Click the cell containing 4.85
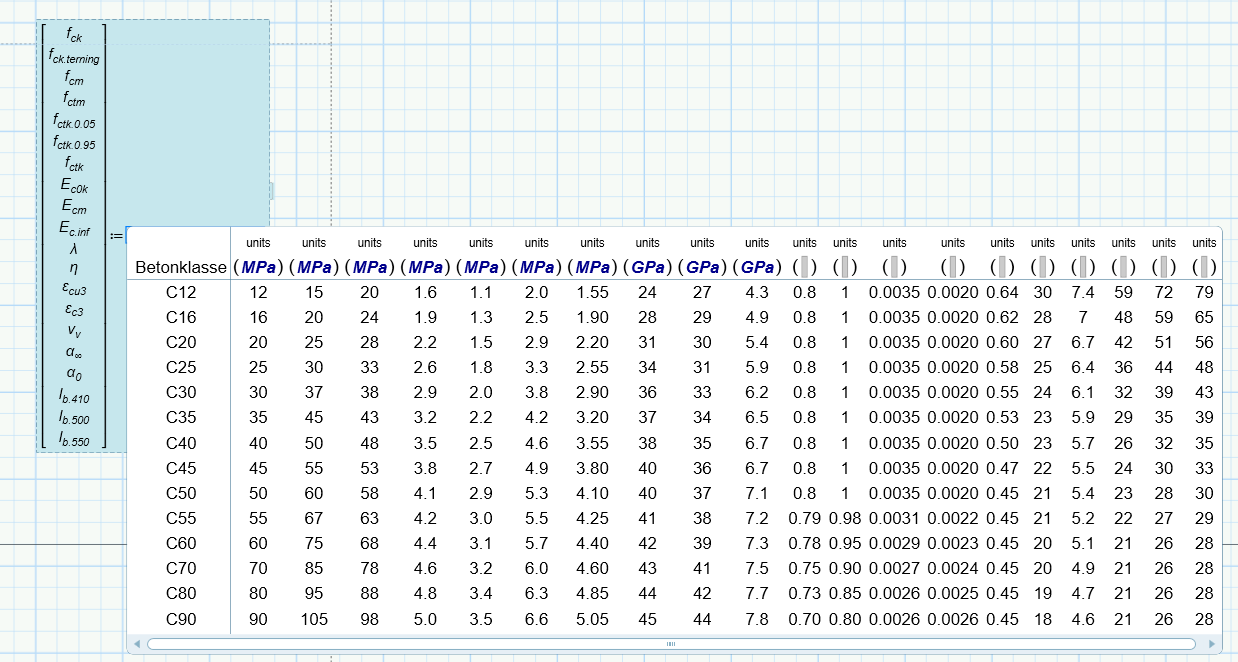Image resolution: width=1238 pixels, height=662 pixels. coord(593,594)
